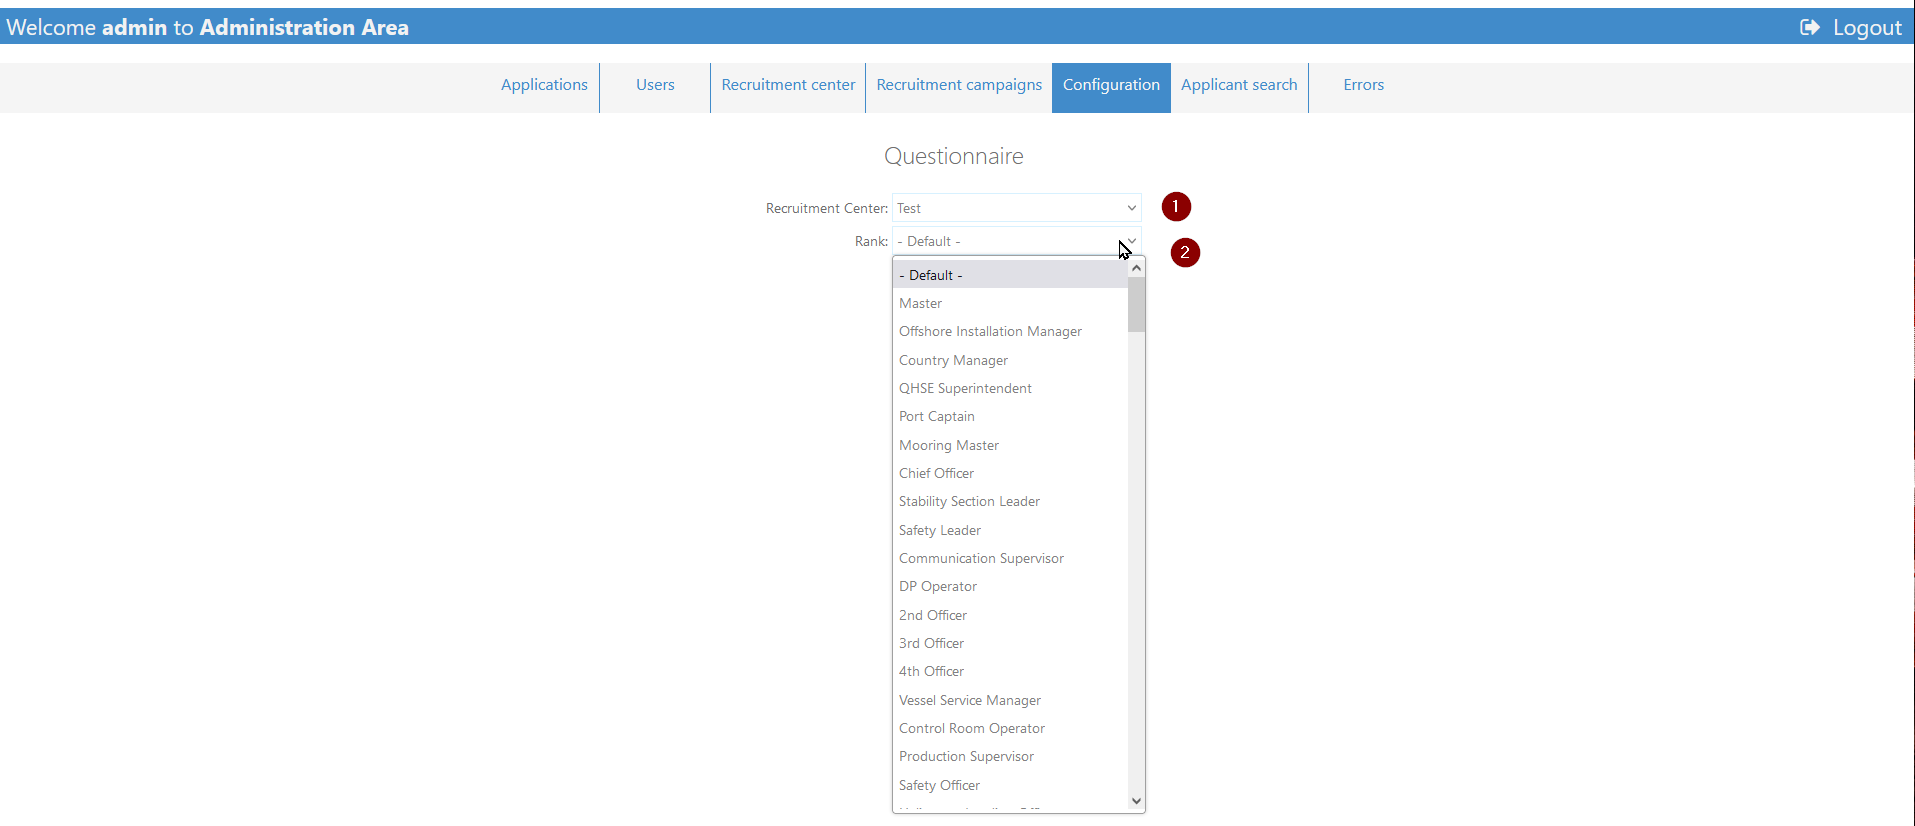
Task: Switch to Recruitment campaigns tab
Action: coord(959,85)
